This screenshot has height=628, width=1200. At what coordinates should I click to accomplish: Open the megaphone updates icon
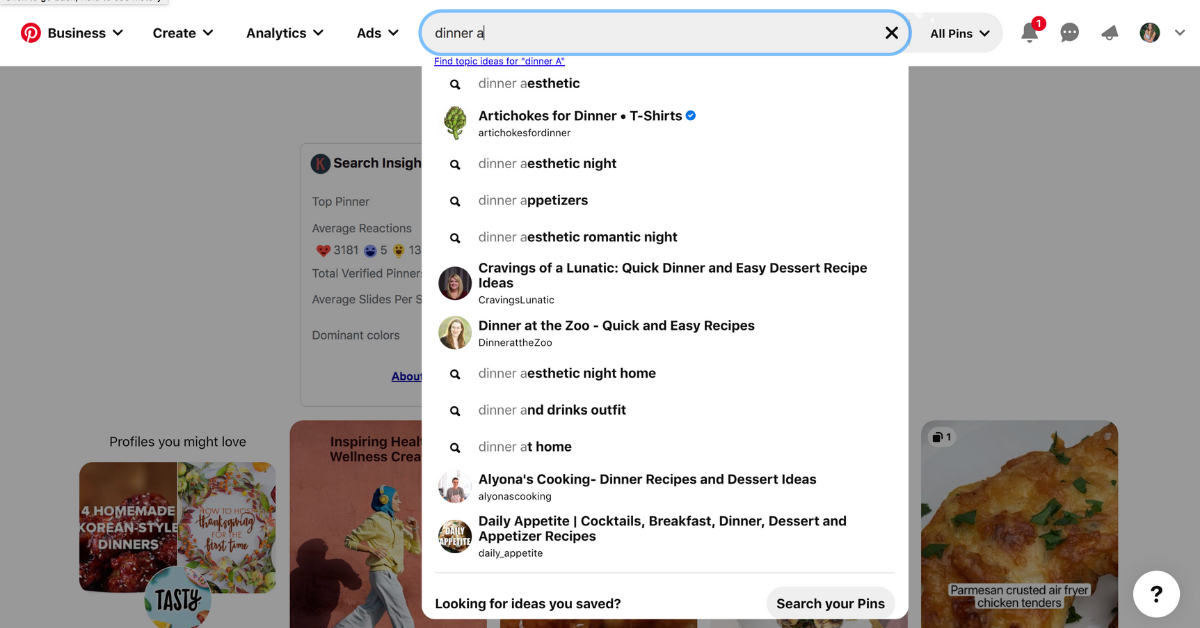pos(1110,33)
